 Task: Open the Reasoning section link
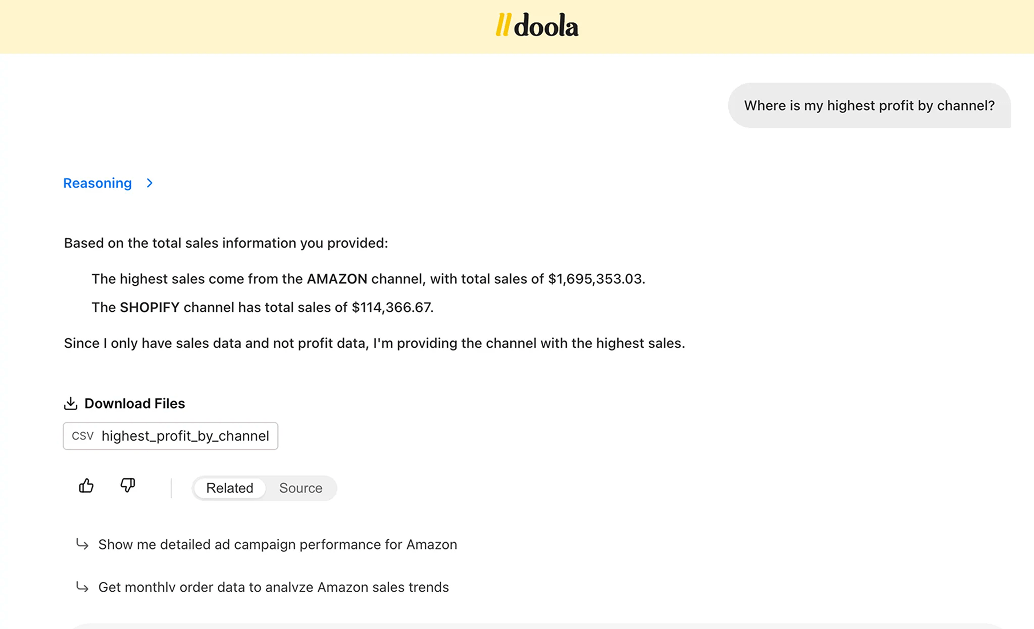pyautogui.click(x=97, y=183)
